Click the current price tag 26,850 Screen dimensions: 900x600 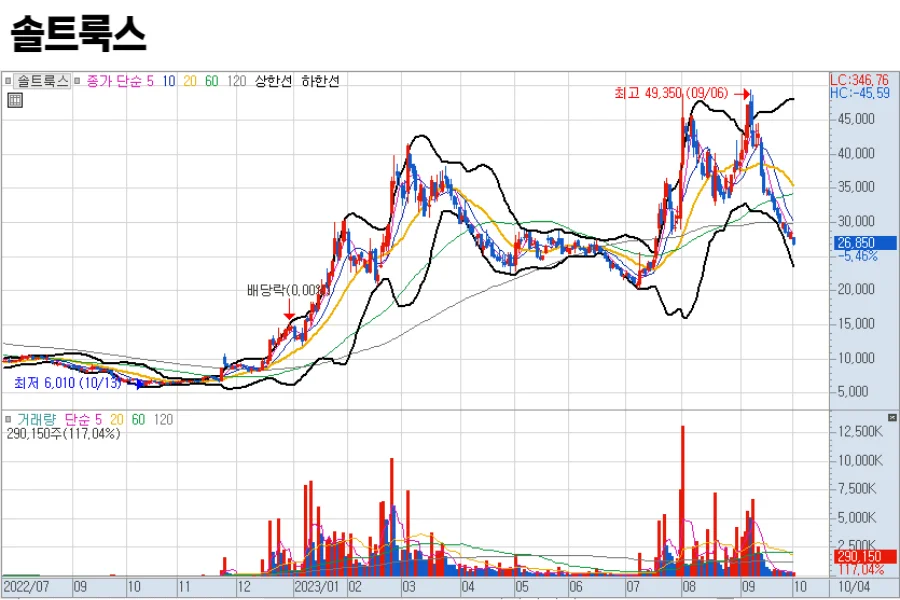pyautogui.click(x=863, y=243)
